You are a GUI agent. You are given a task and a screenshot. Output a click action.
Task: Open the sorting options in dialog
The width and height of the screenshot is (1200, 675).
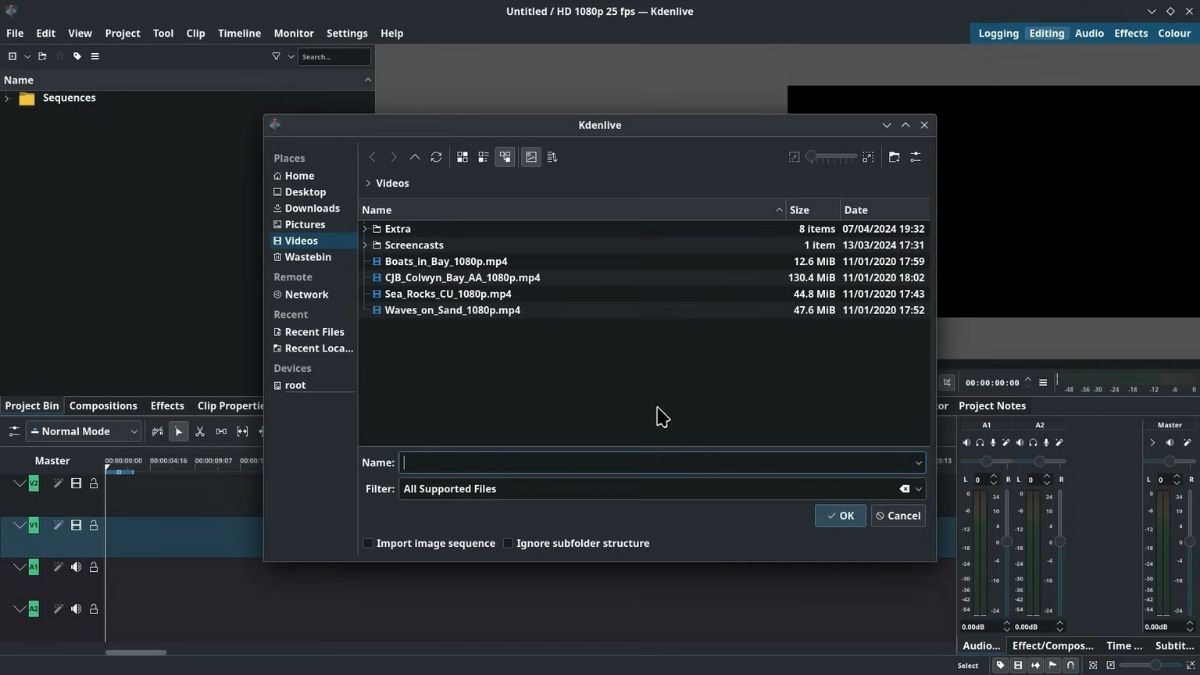552,157
